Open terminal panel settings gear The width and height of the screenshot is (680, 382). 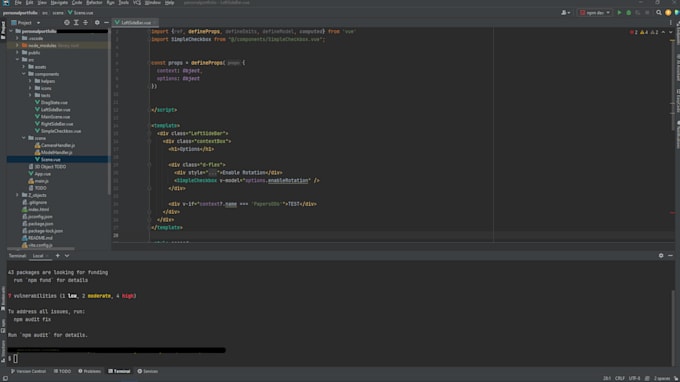coord(661,256)
